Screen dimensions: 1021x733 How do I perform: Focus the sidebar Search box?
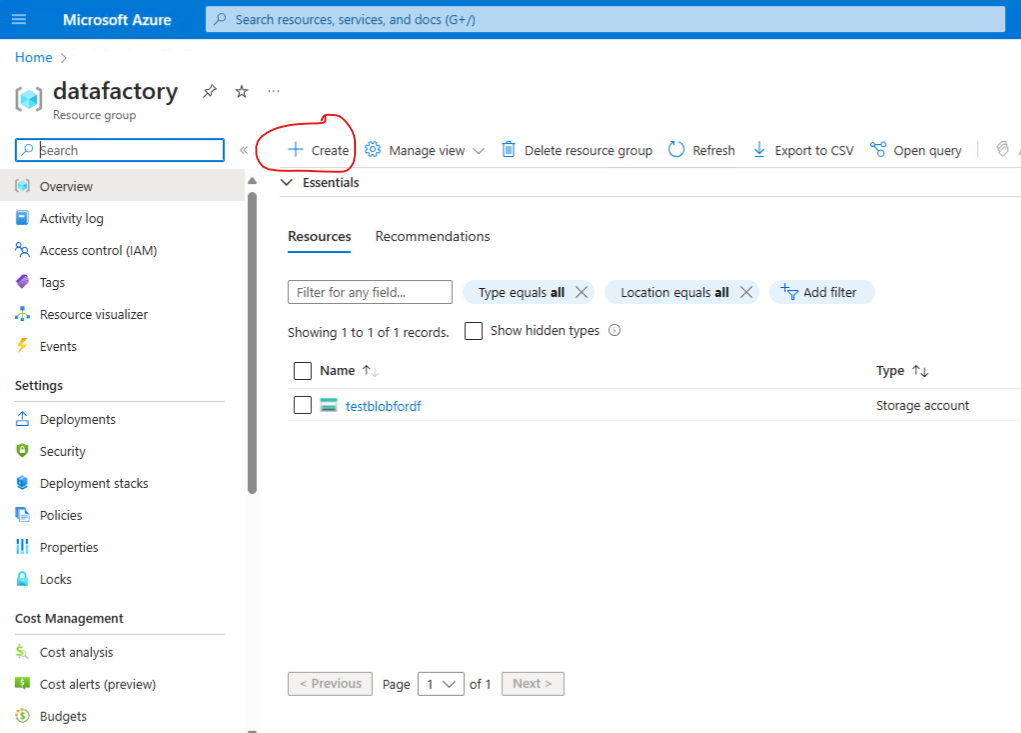click(120, 150)
